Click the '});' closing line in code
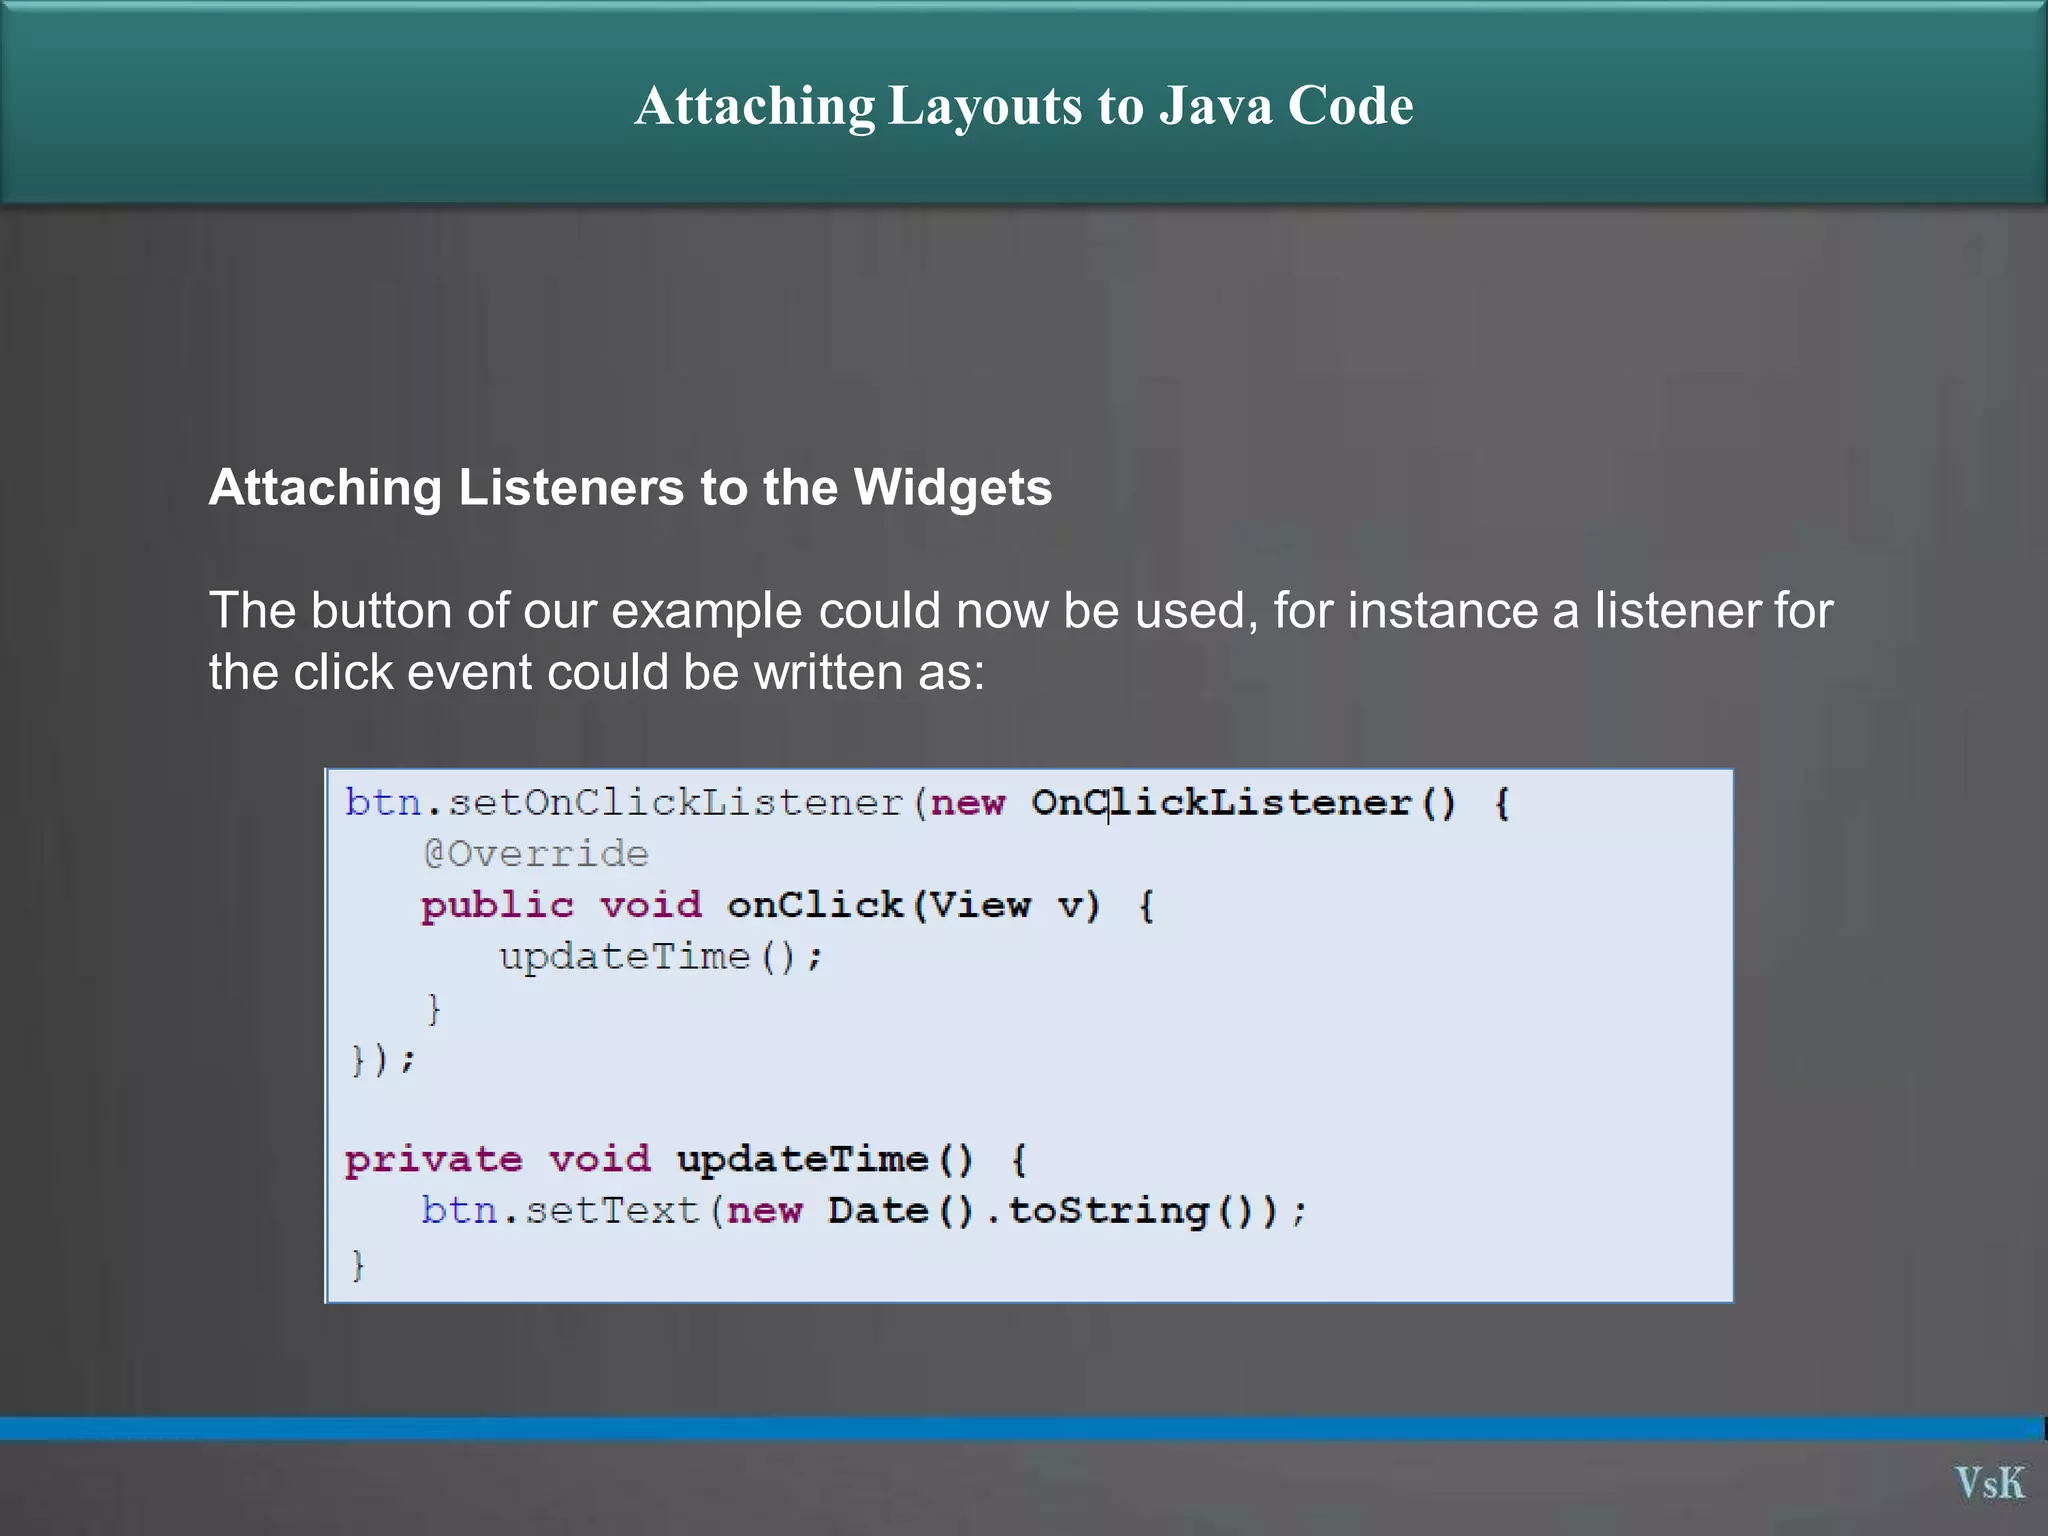 pyautogui.click(x=382, y=1059)
